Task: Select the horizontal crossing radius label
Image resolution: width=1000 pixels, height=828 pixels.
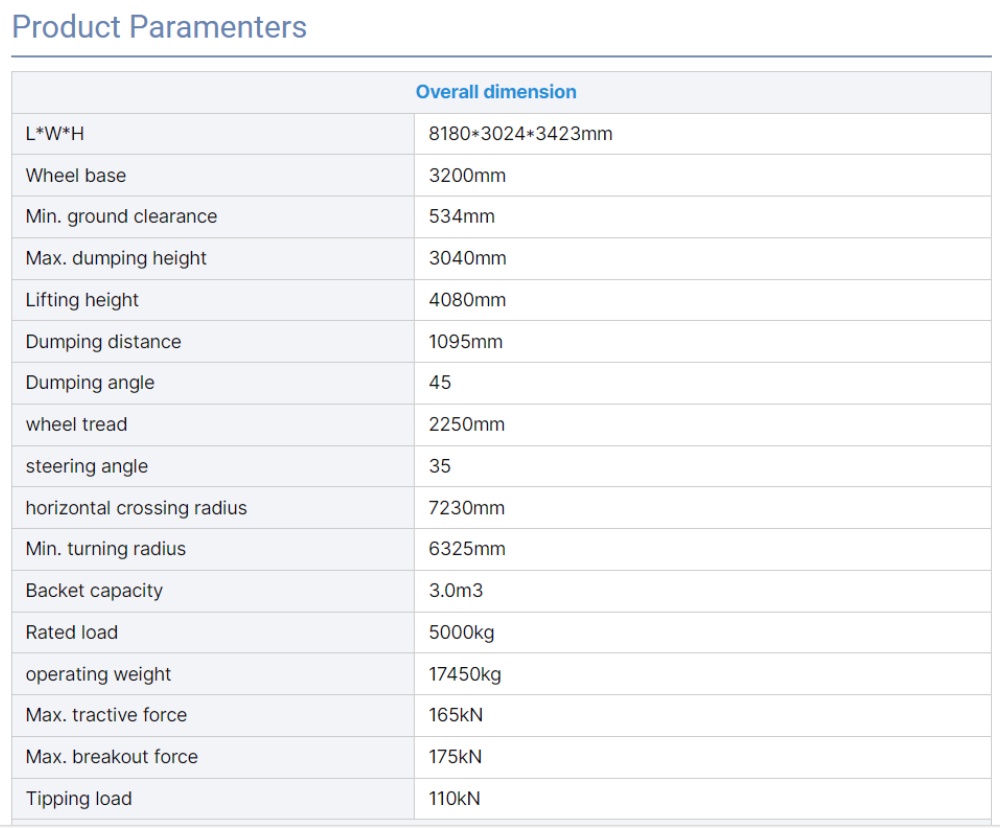Action: (136, 508)
